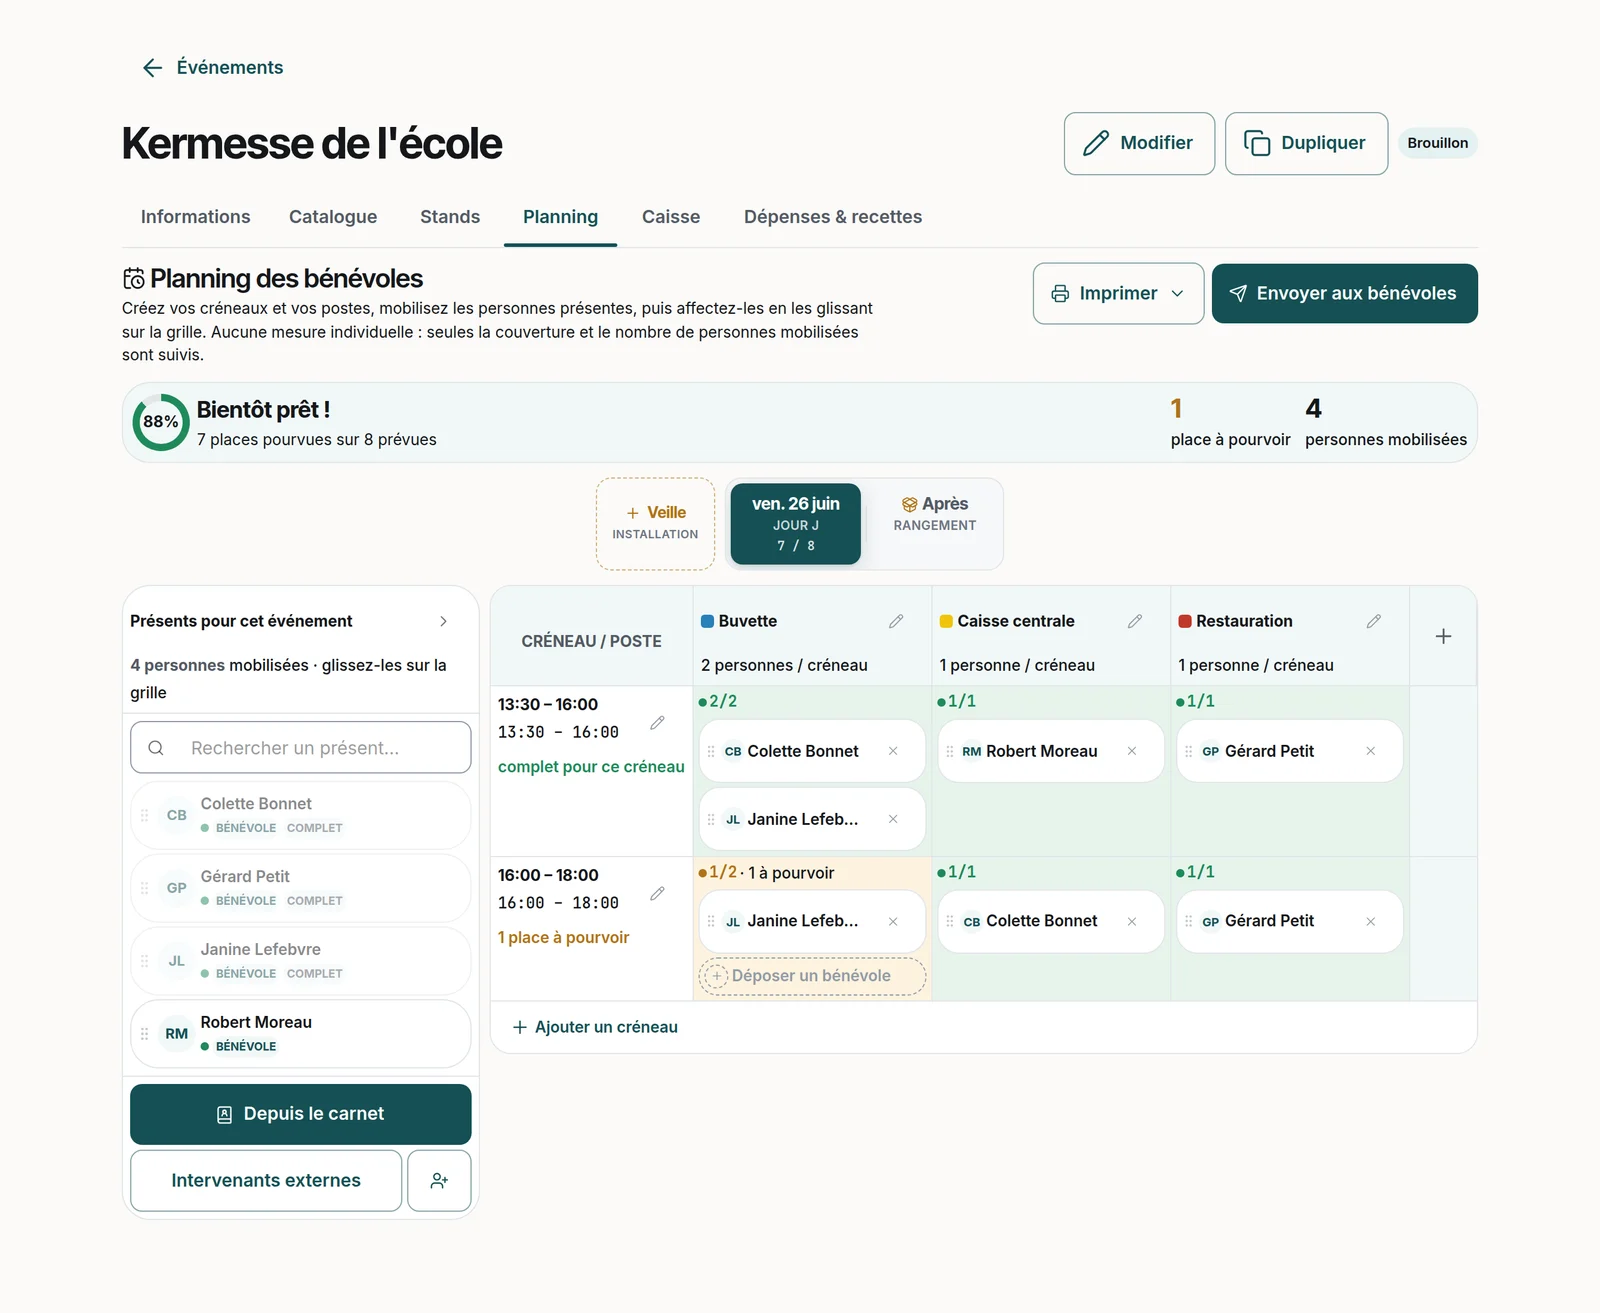Click the Modifier button
Screen dimensions: 1600x1313
tap(1139, 144)
